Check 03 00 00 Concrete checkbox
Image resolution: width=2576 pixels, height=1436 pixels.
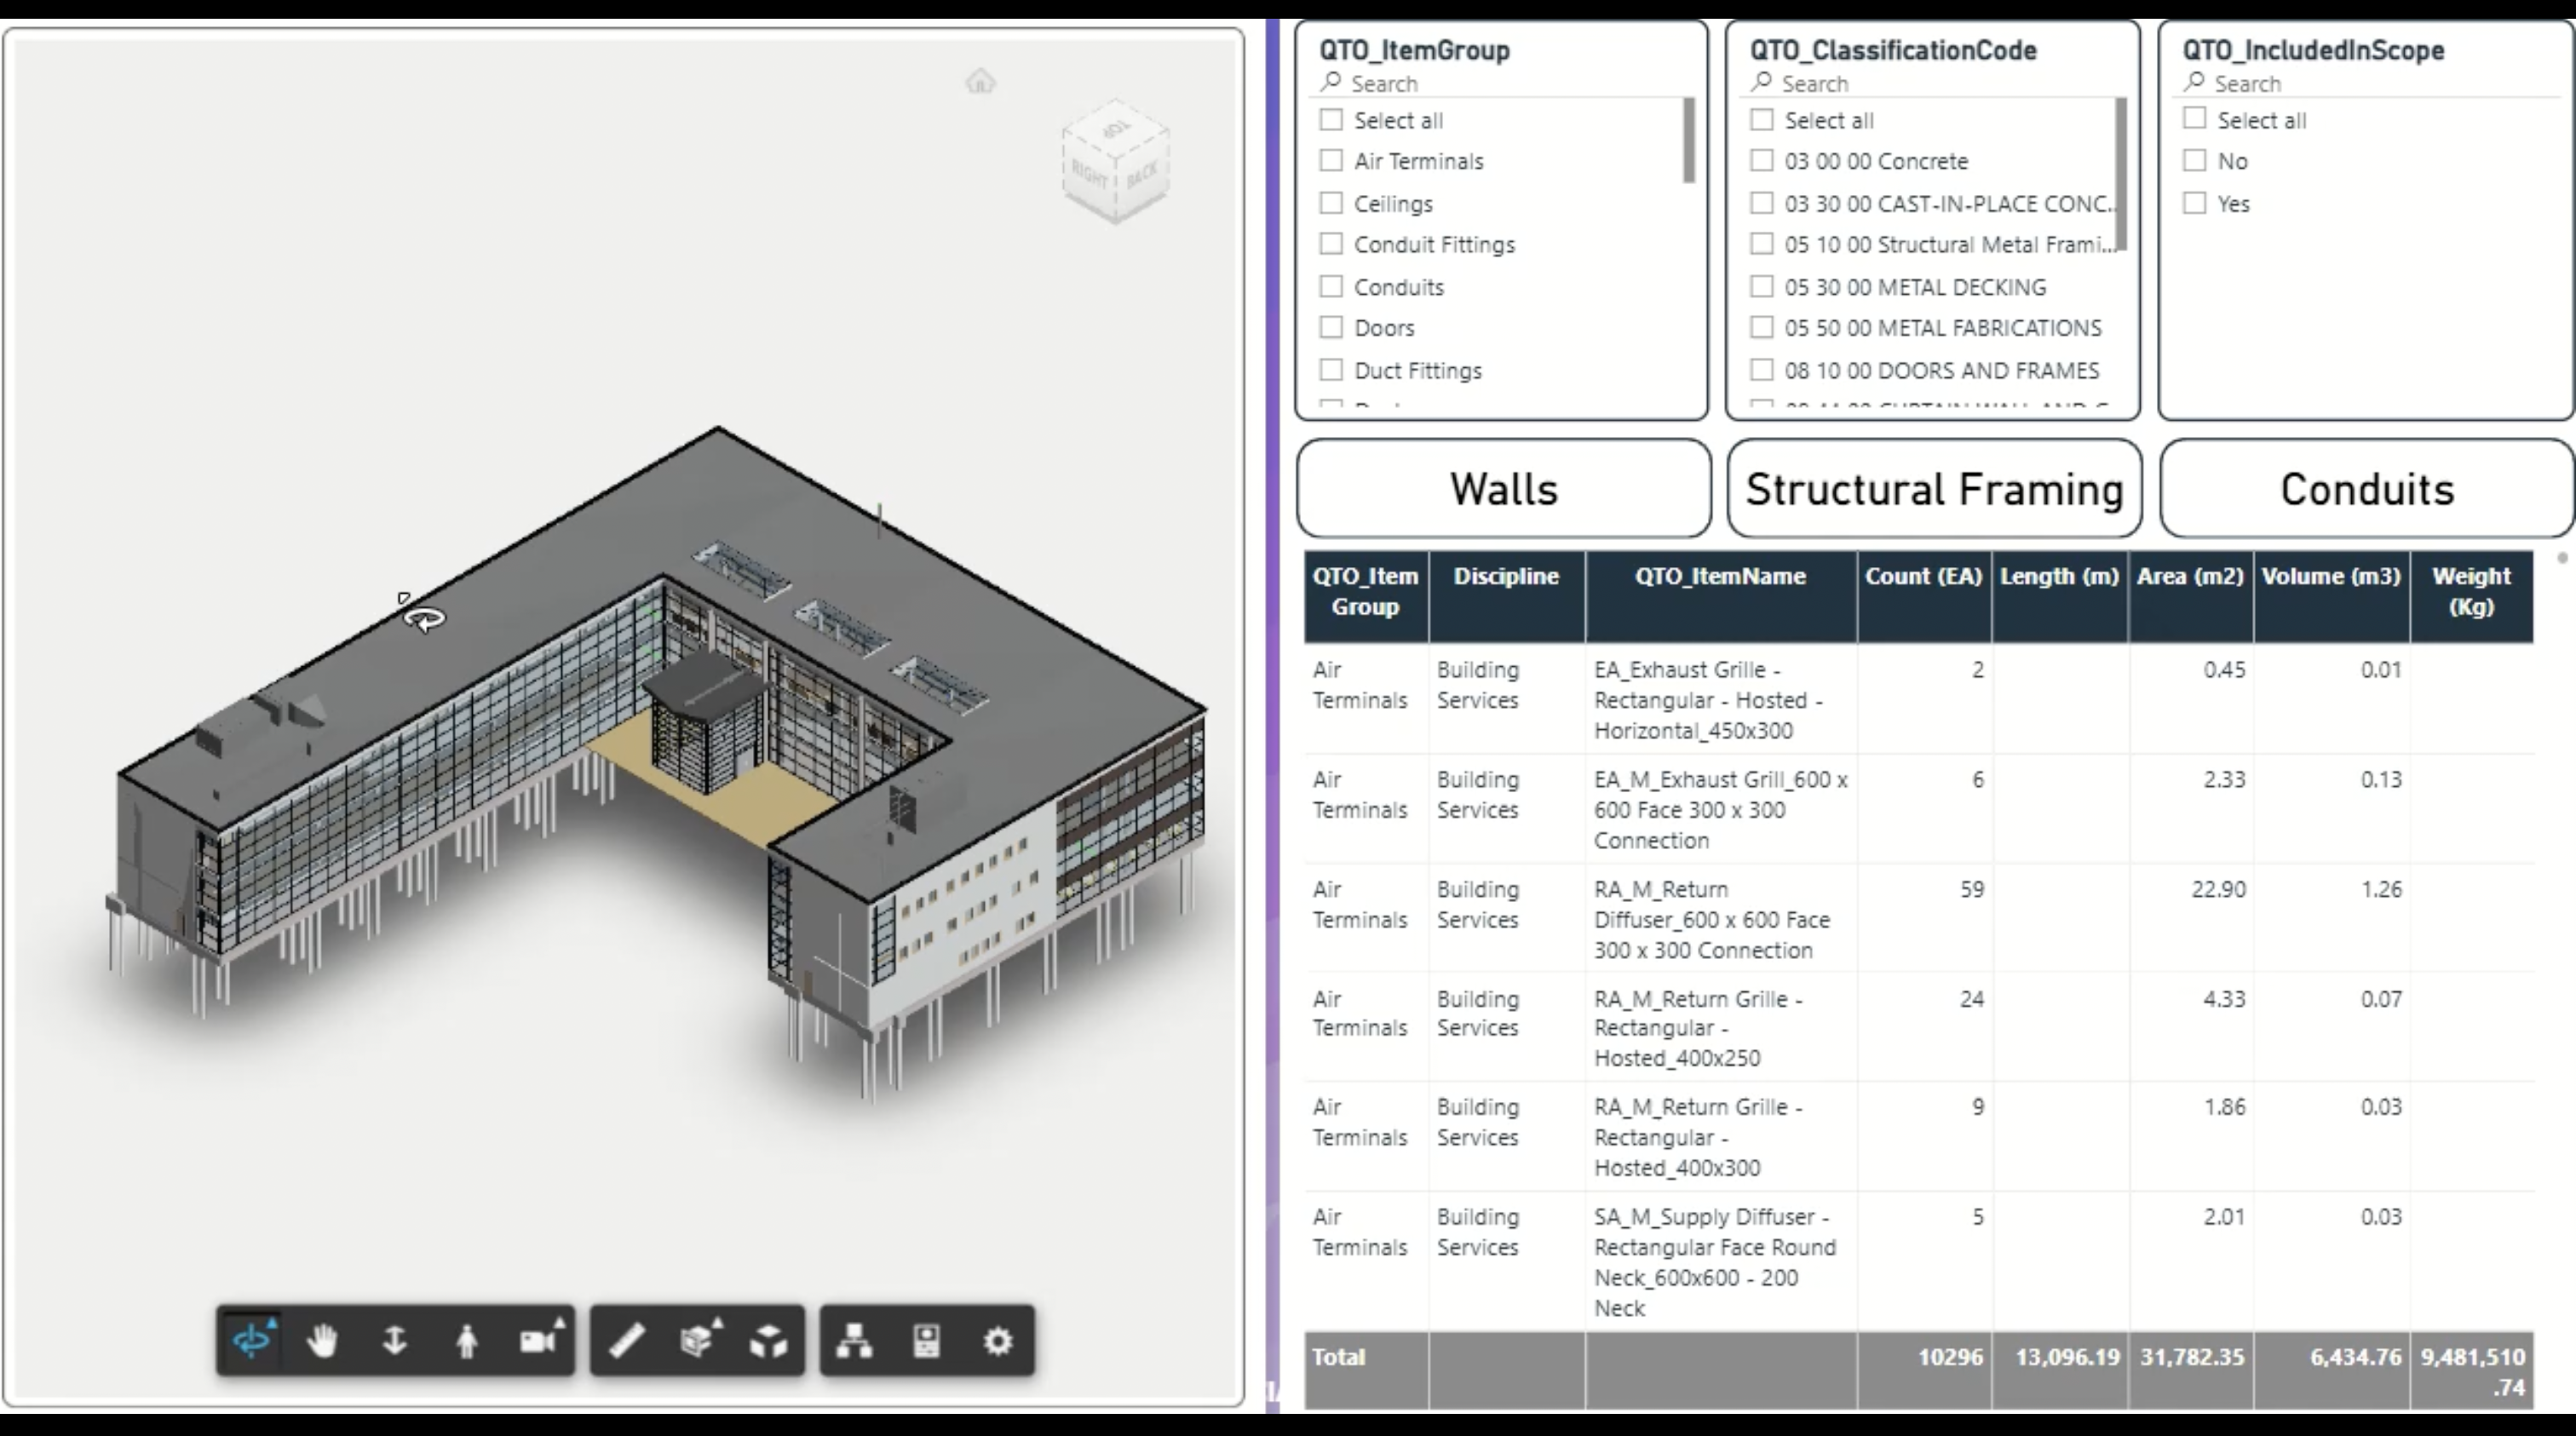tap(1762, 161)
